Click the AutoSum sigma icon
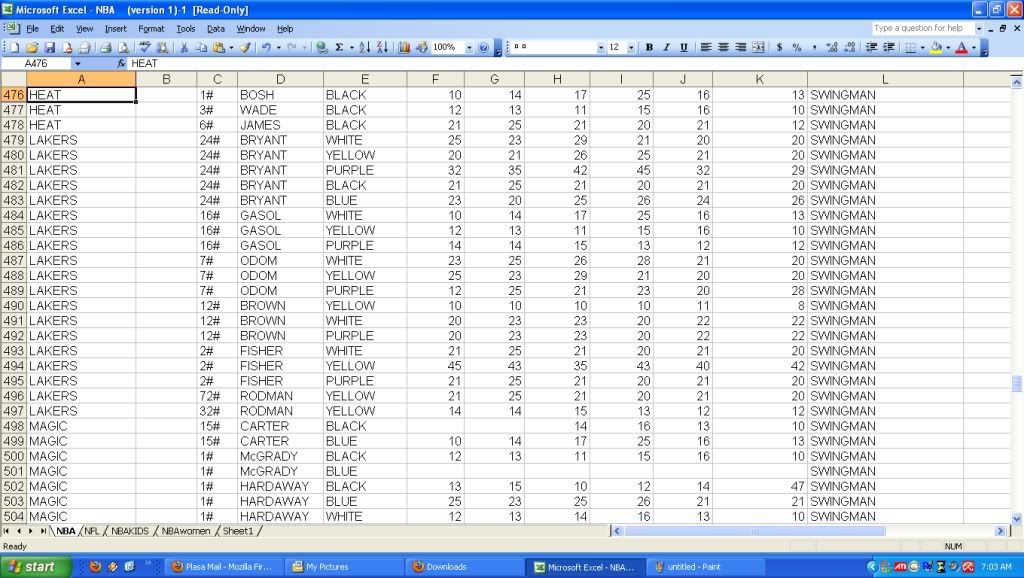 pos(339,47)
